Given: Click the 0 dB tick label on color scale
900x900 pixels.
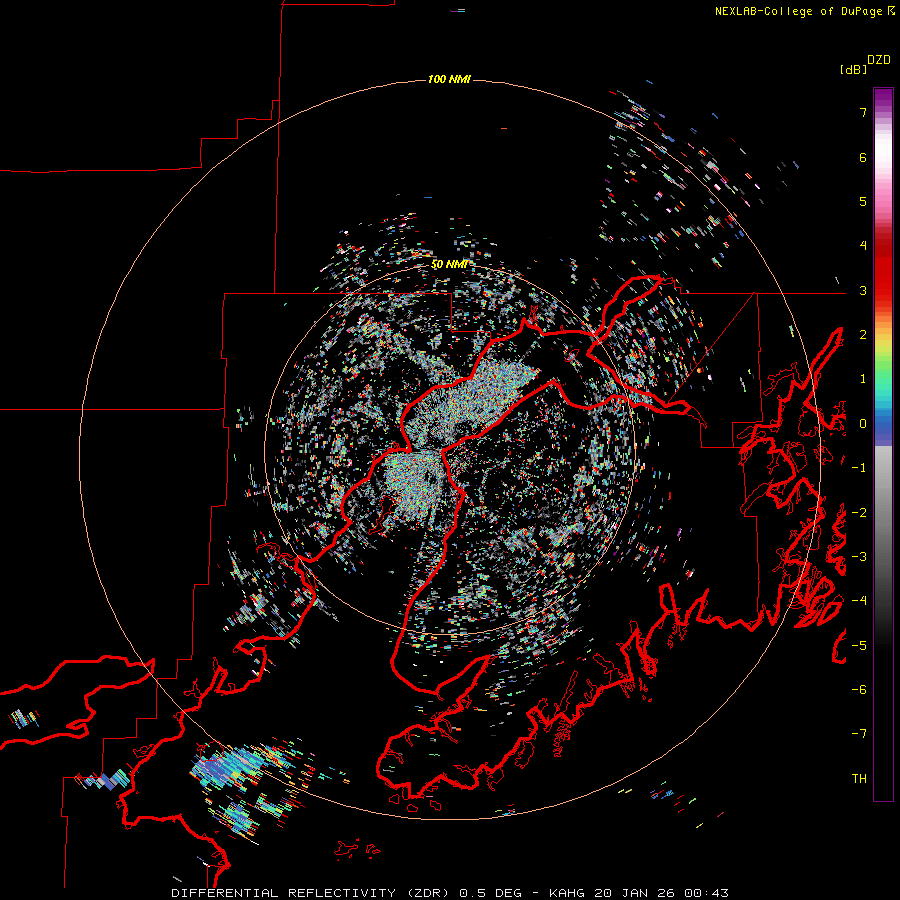Looking at the screenshot, I should (x=863, y=424).
